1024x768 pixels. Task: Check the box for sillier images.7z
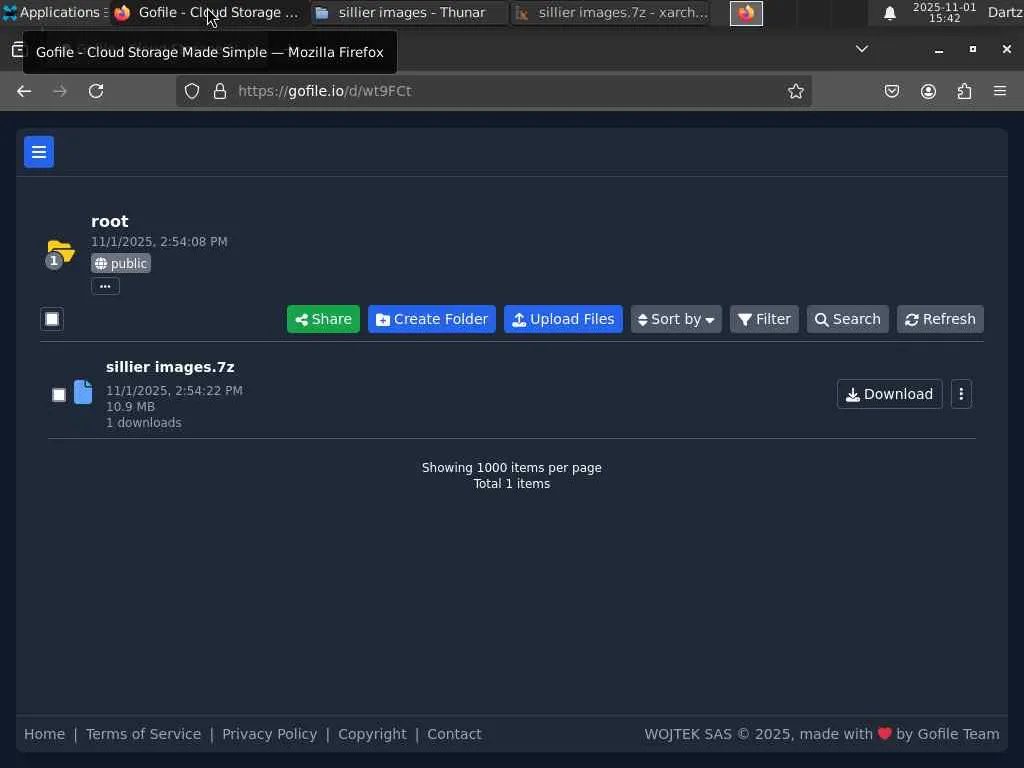[59, 394]
